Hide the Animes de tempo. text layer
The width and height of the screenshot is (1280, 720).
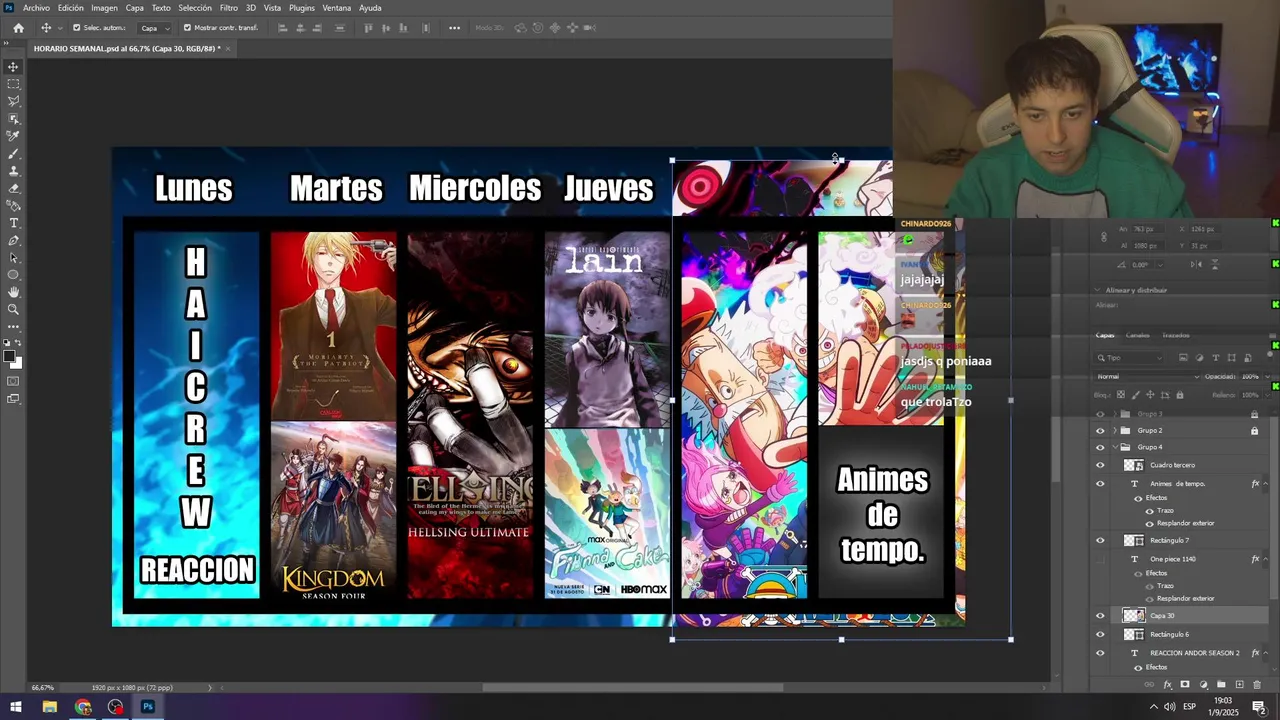pyautogui.click(x=1100, y=484)
